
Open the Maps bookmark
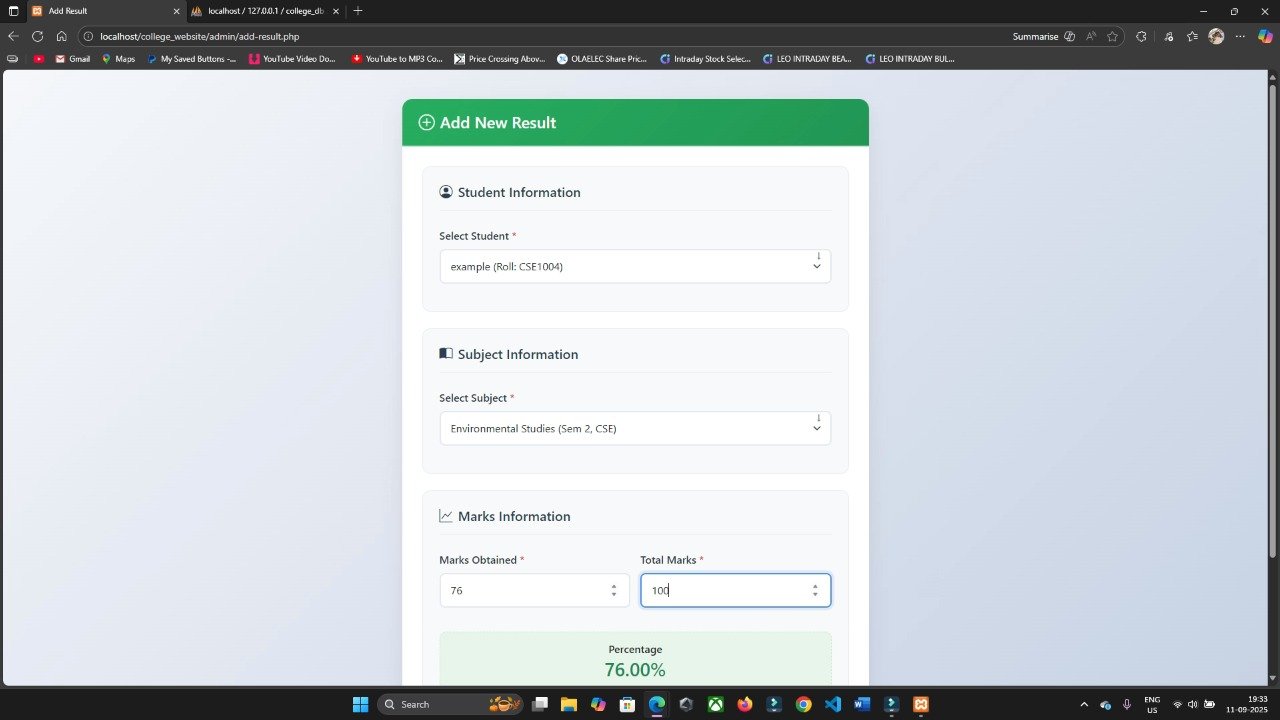coord(118,59)
